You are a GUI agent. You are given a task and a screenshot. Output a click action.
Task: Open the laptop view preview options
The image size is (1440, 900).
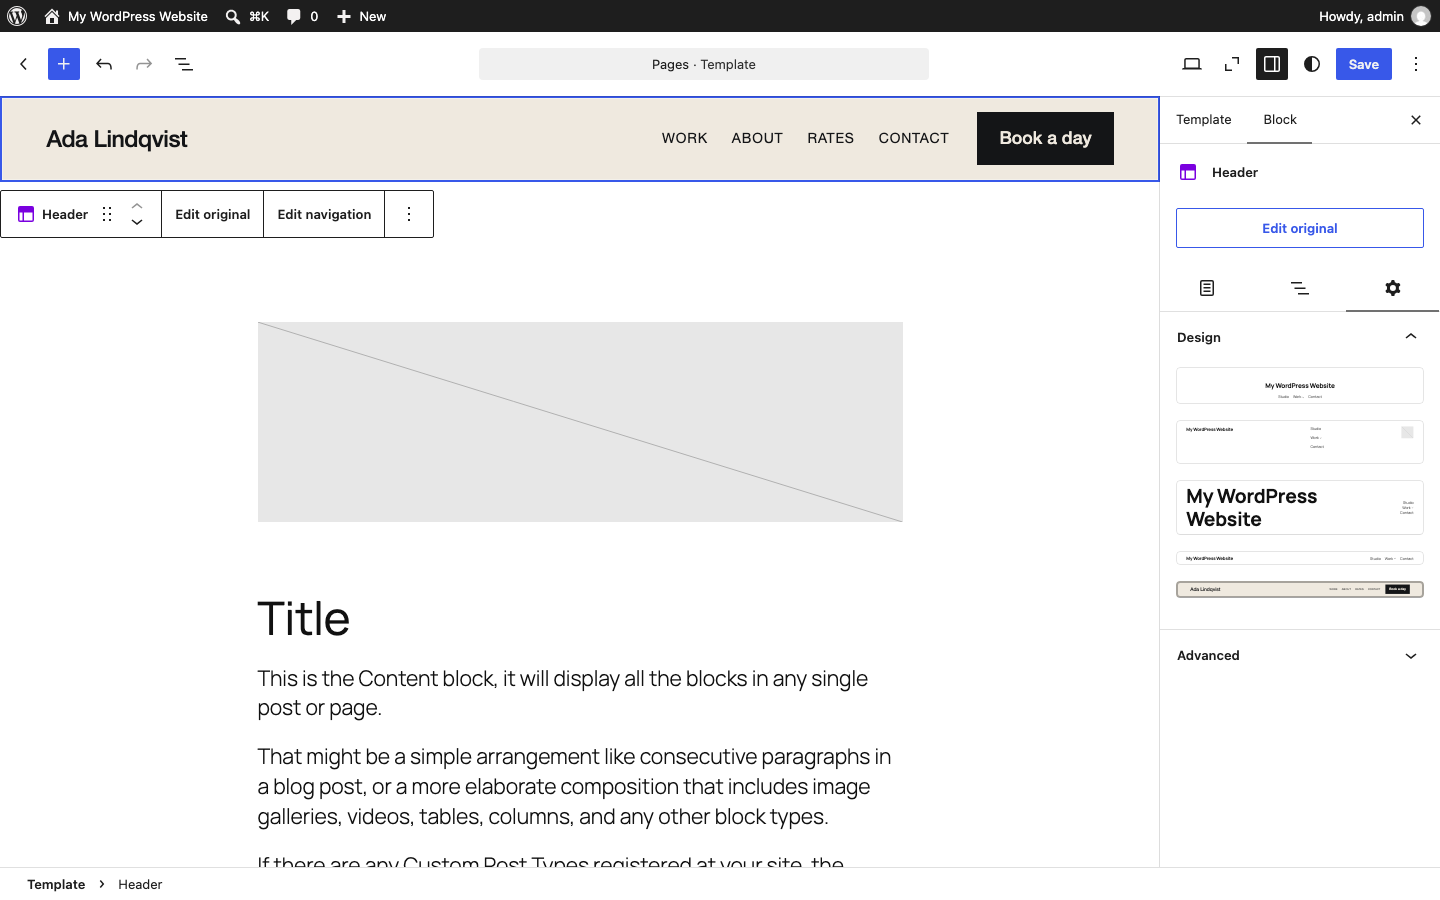point(1192,64)
